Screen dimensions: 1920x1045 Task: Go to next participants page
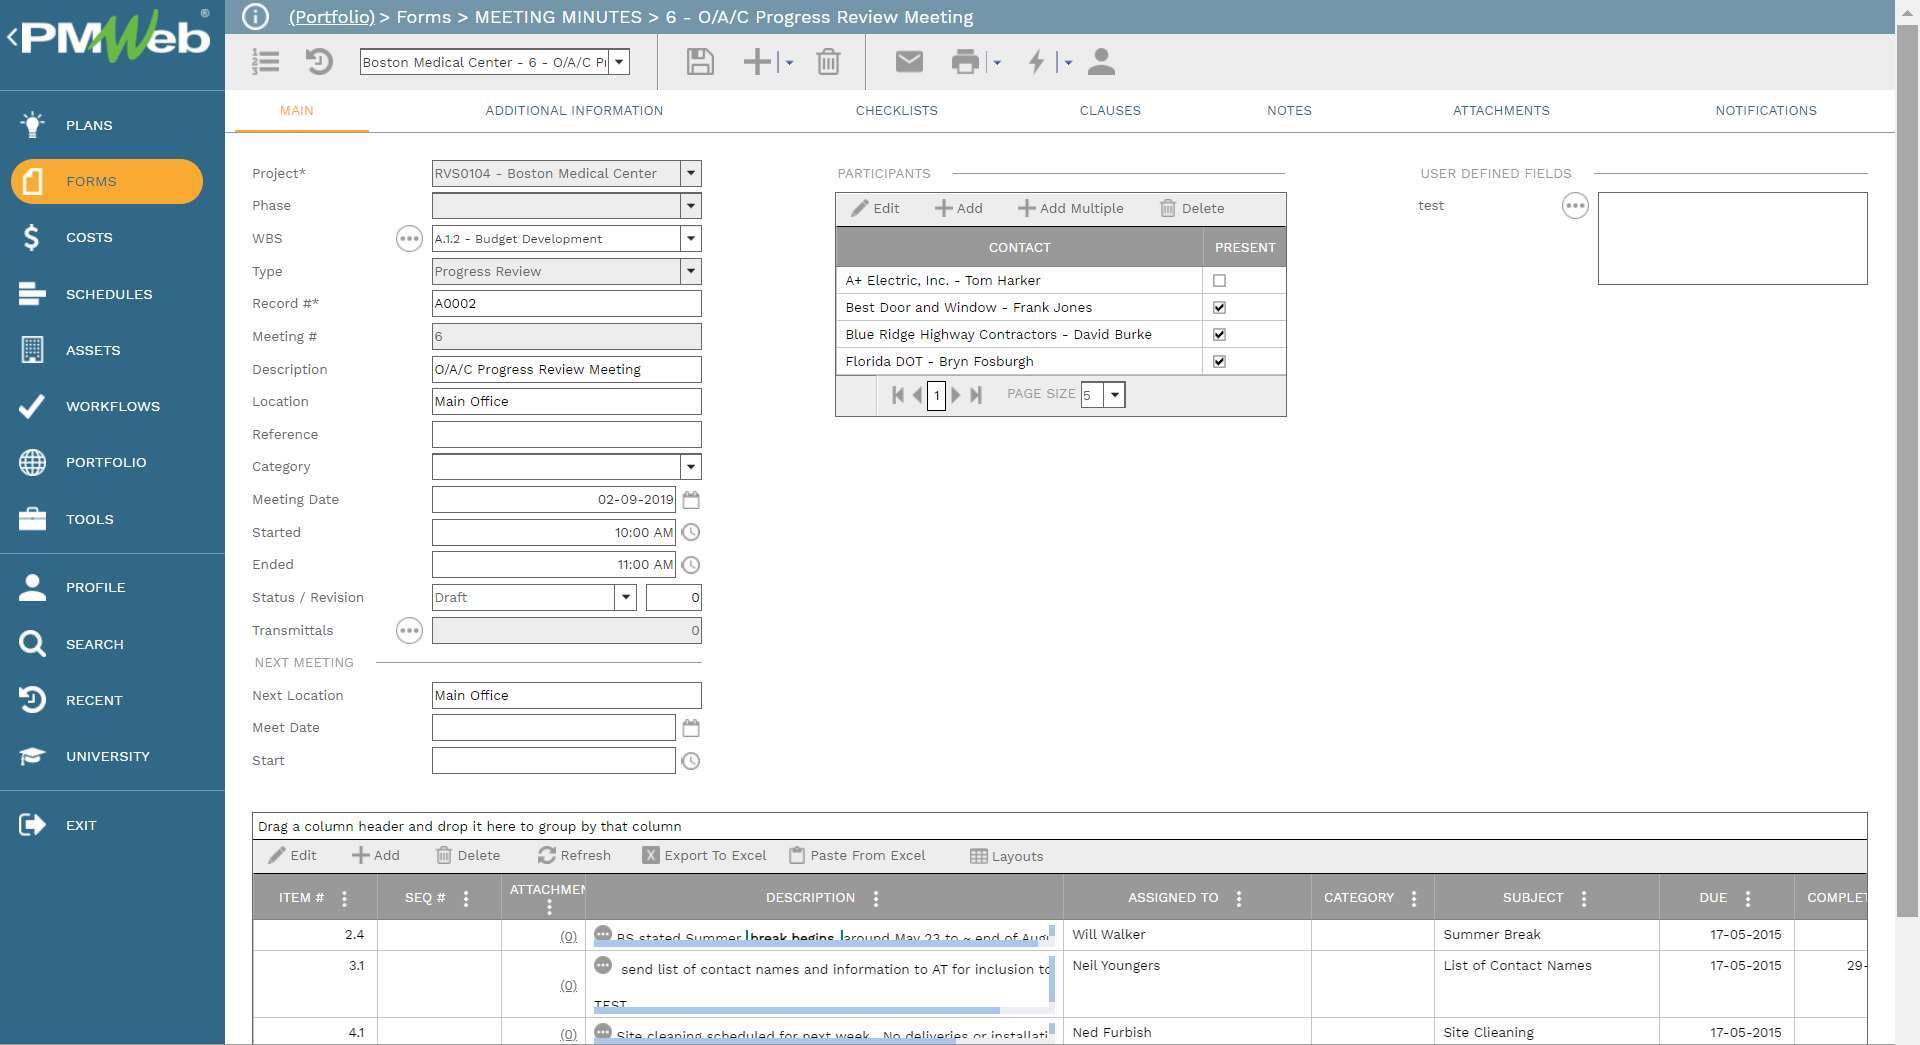(956, 395)
